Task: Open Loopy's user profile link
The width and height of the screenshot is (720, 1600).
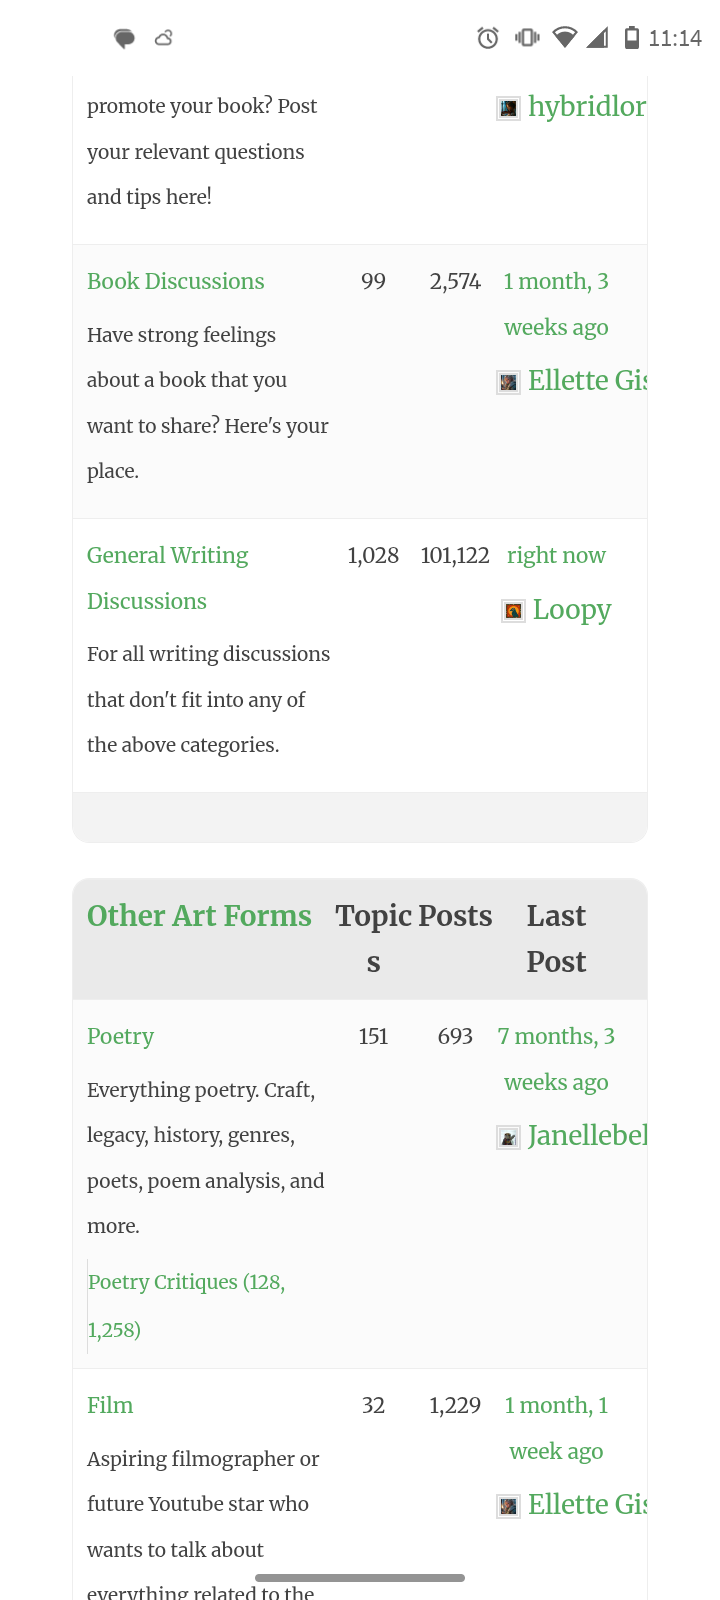Action: point(571,609)
